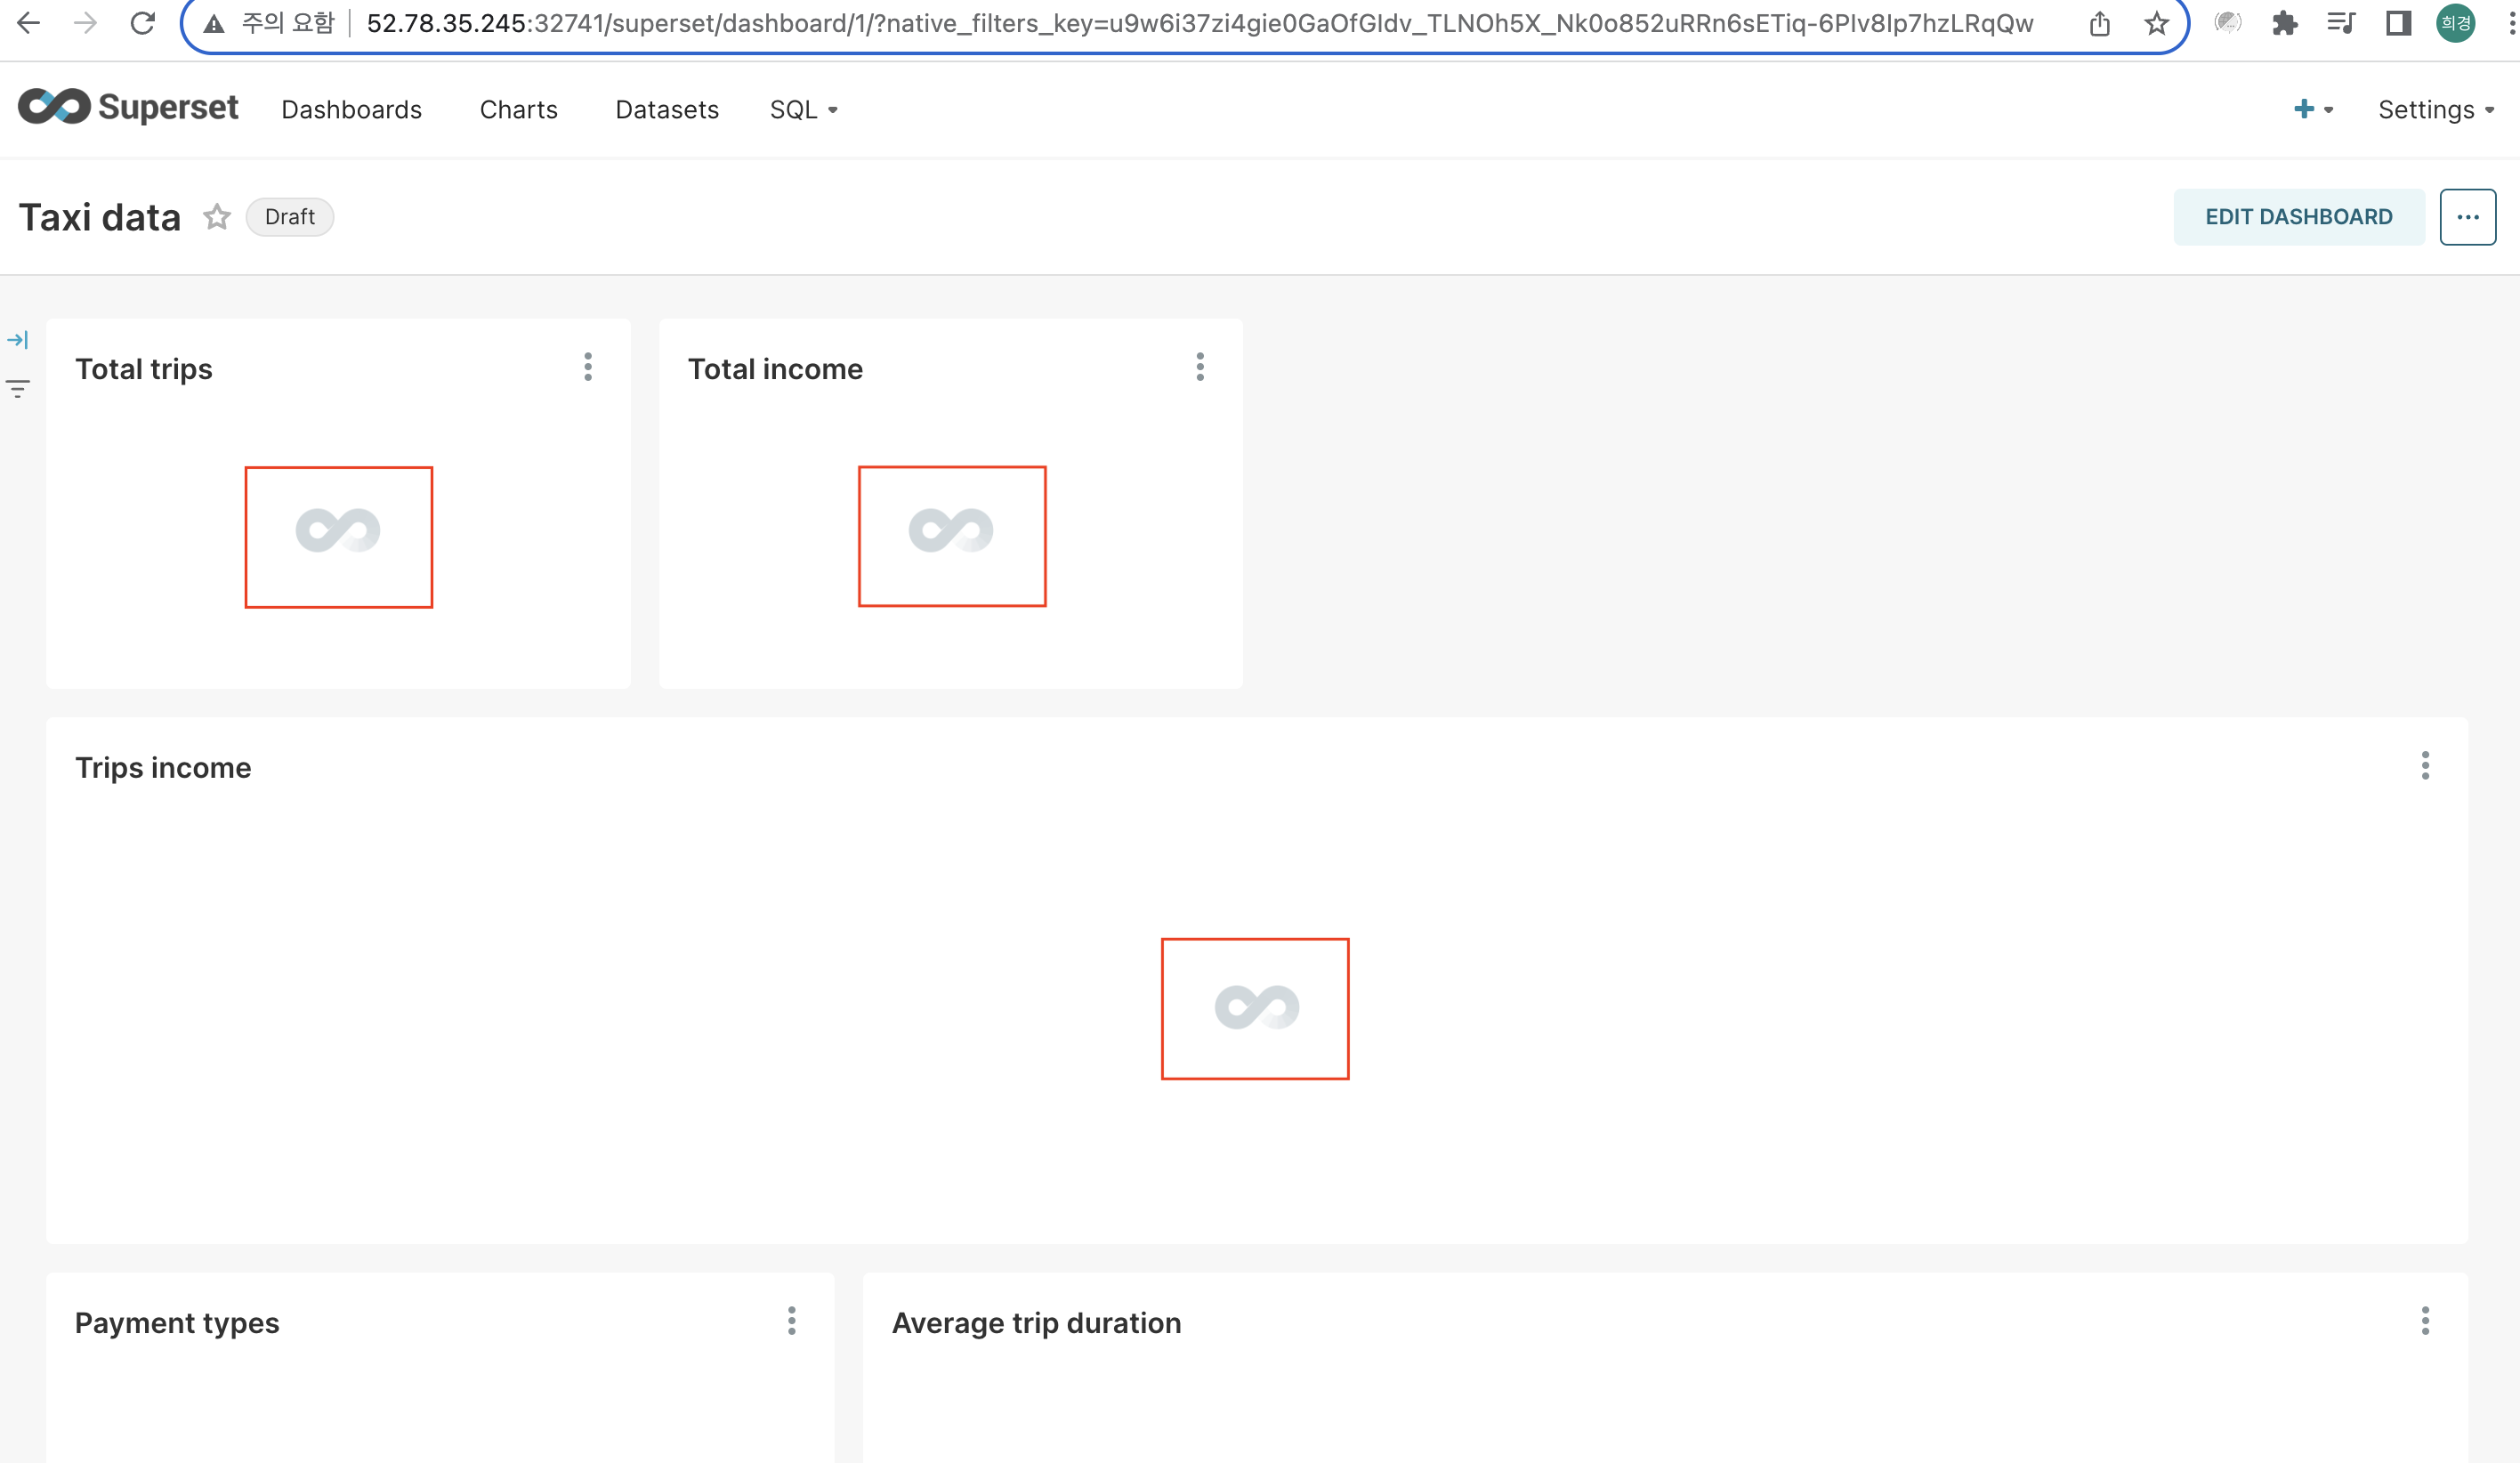Open Total trips chart options menu
This screenshot has height=1463, width=2520.
(588, 367)
